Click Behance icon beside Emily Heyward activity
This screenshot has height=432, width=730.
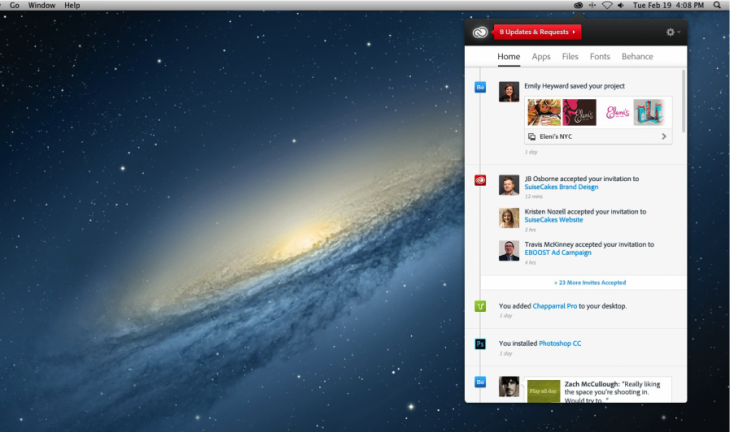click(480, 87)
